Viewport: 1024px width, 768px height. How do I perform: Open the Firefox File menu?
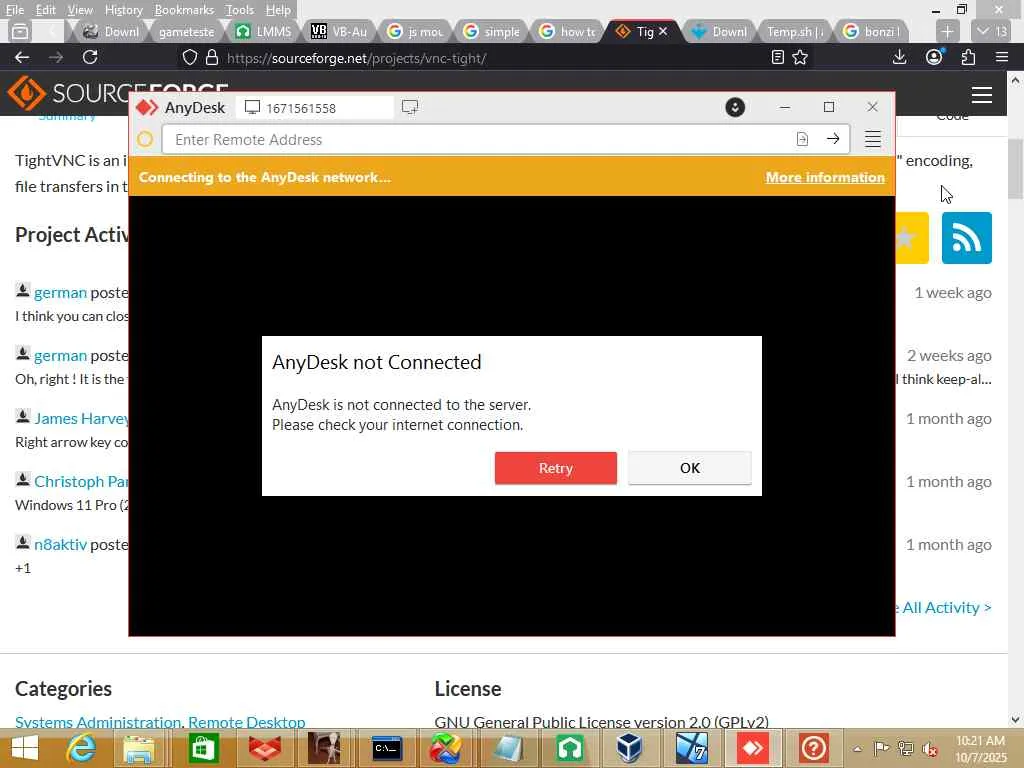14,10
